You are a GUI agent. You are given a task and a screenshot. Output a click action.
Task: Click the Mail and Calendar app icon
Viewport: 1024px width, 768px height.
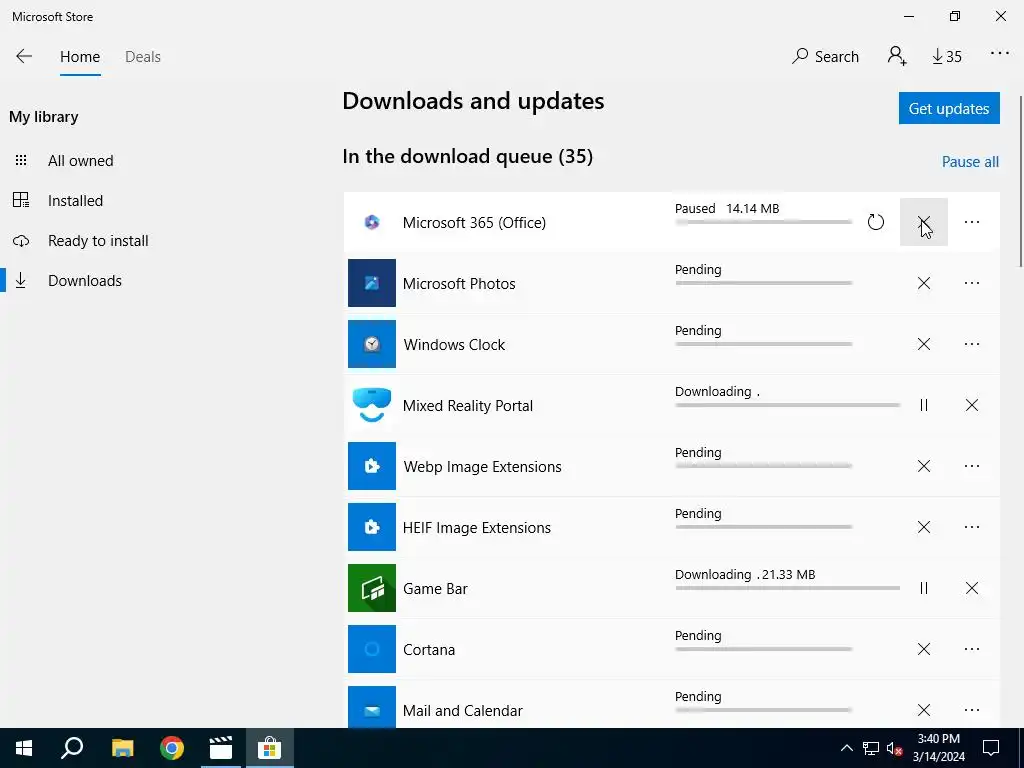pos(372,707)
